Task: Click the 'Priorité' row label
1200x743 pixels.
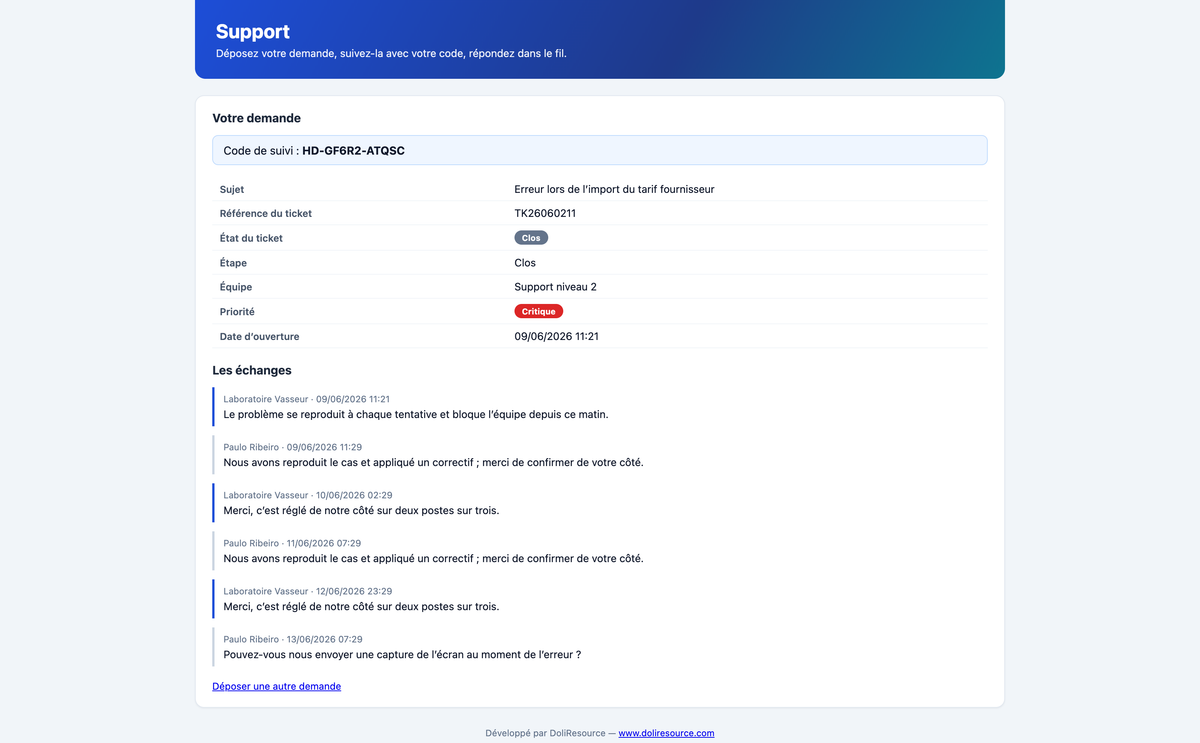Action: coord(237,312)
